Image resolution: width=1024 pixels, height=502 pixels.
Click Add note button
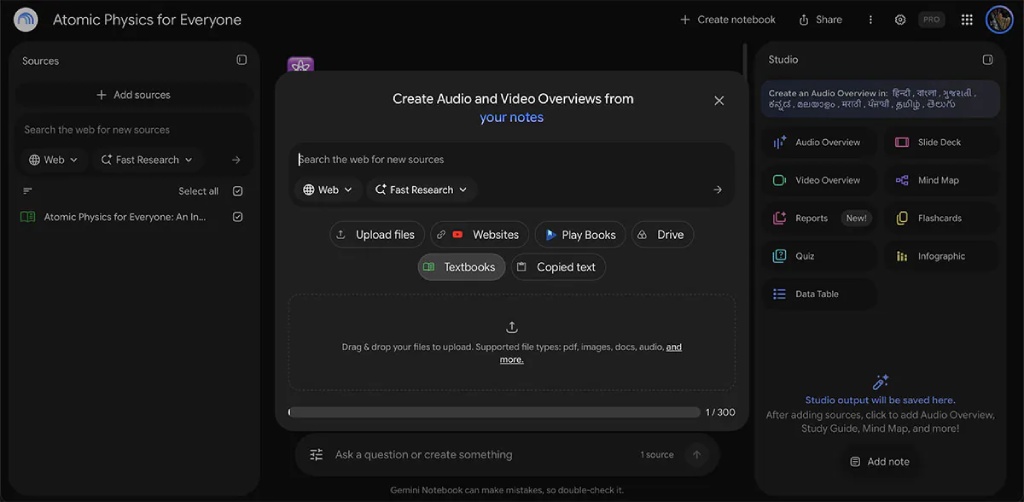[880, 462]
